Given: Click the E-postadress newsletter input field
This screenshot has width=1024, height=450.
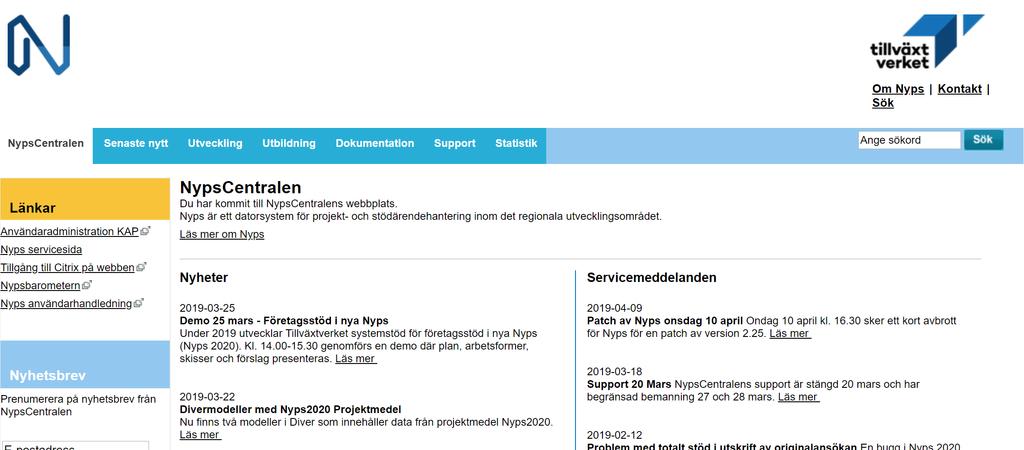Looking at the screenshot, I should (x=74, y=445).
